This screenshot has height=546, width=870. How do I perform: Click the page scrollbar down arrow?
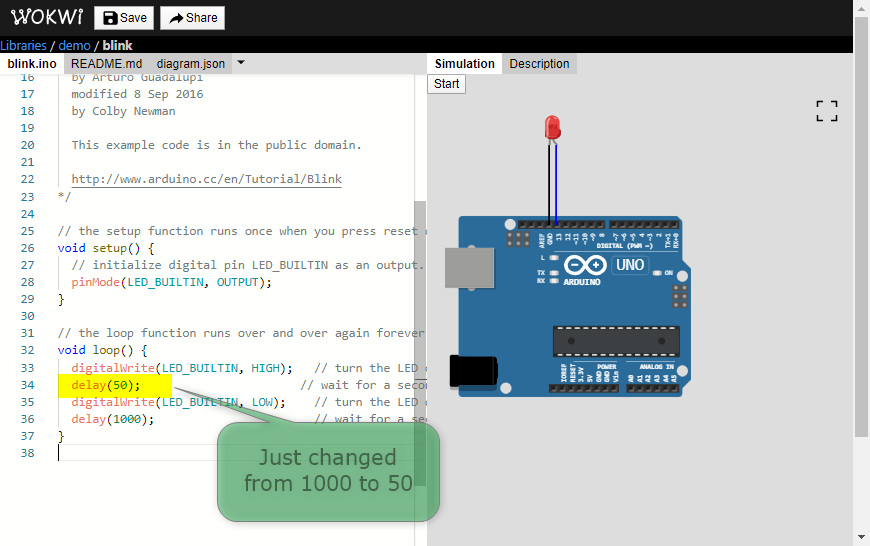tap(861, 537)
